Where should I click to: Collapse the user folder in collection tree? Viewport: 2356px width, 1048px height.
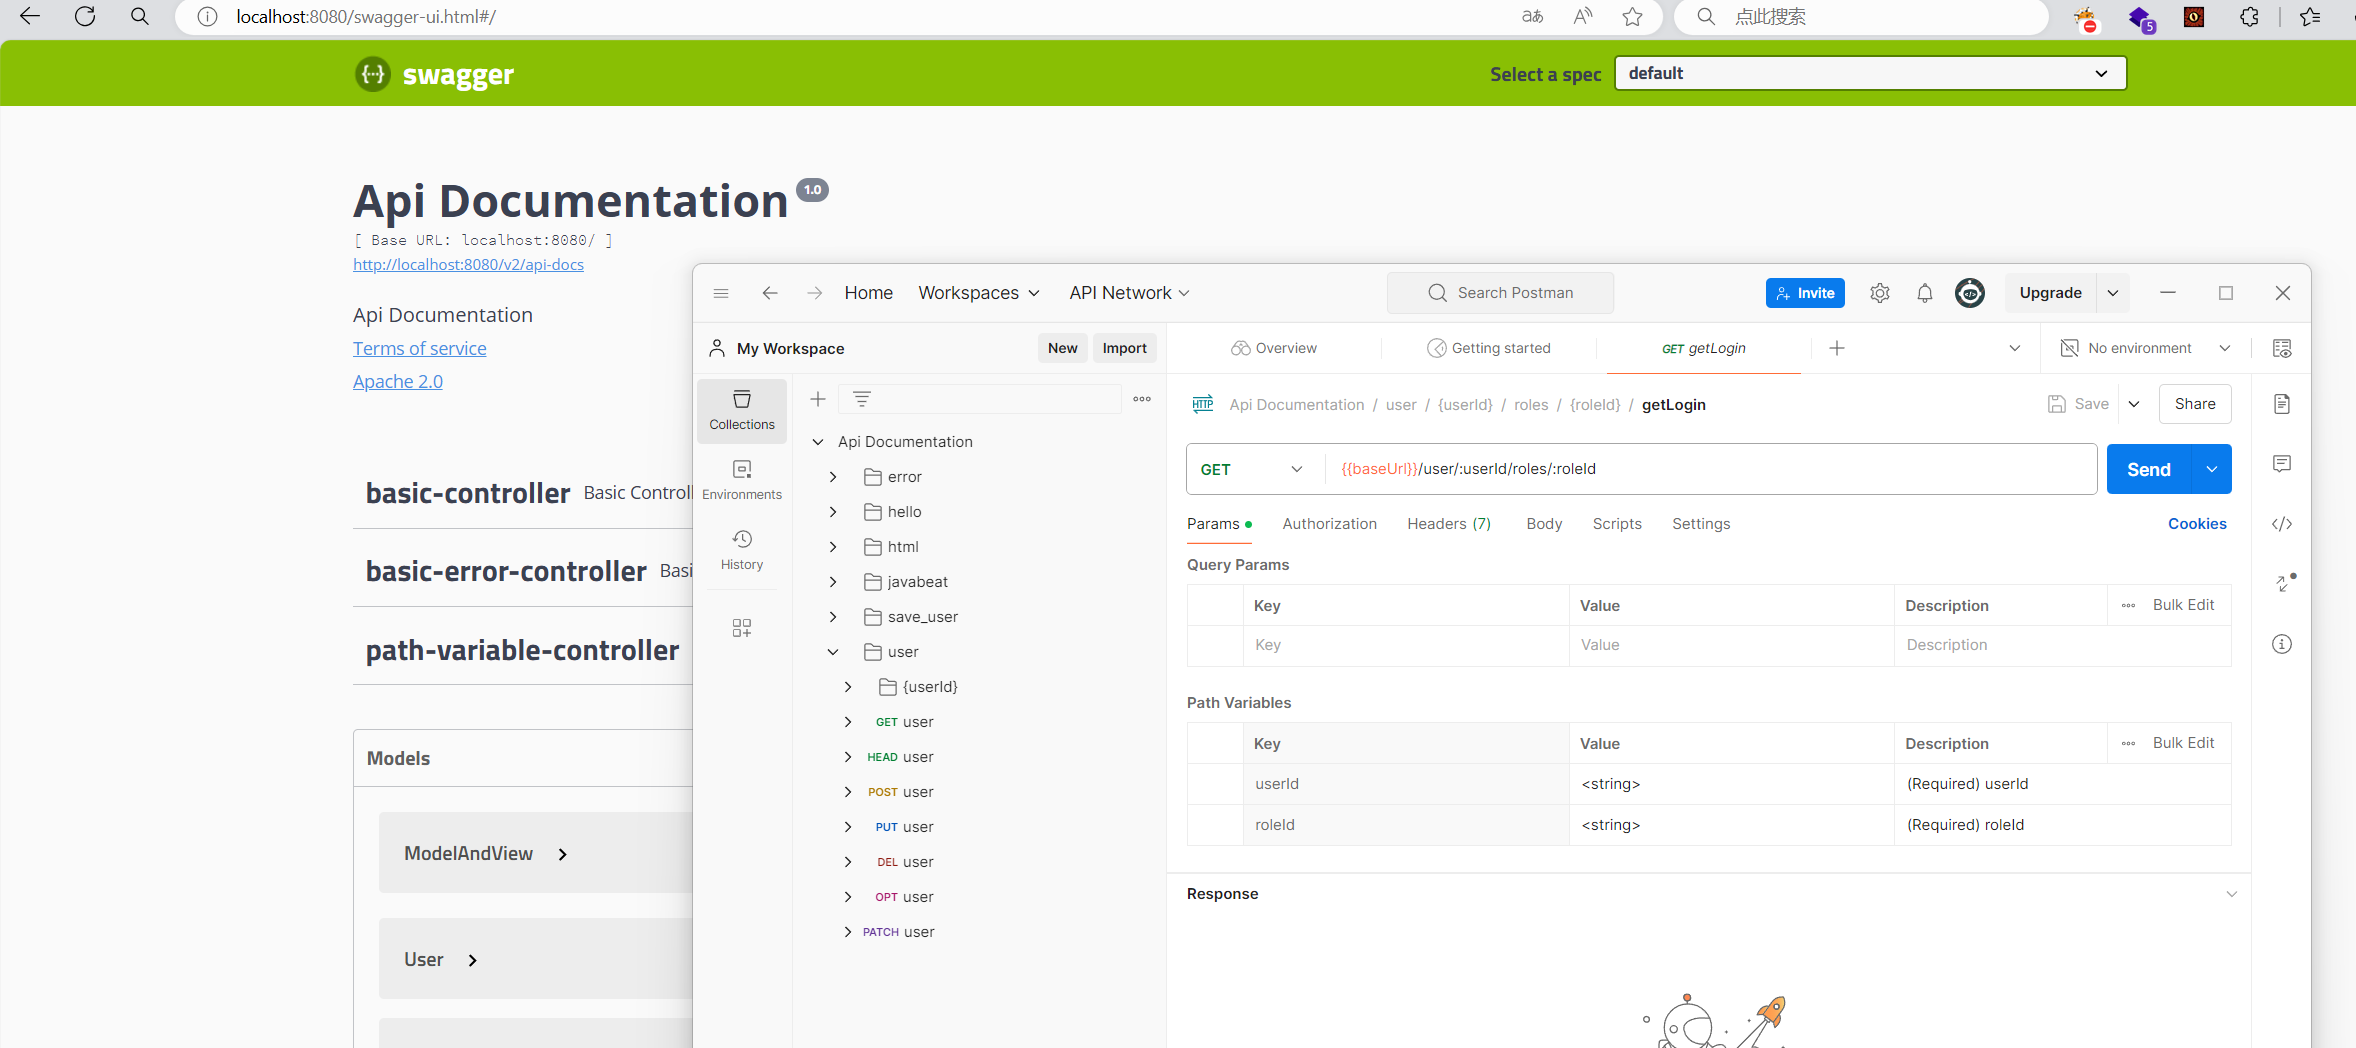(833, 652)
